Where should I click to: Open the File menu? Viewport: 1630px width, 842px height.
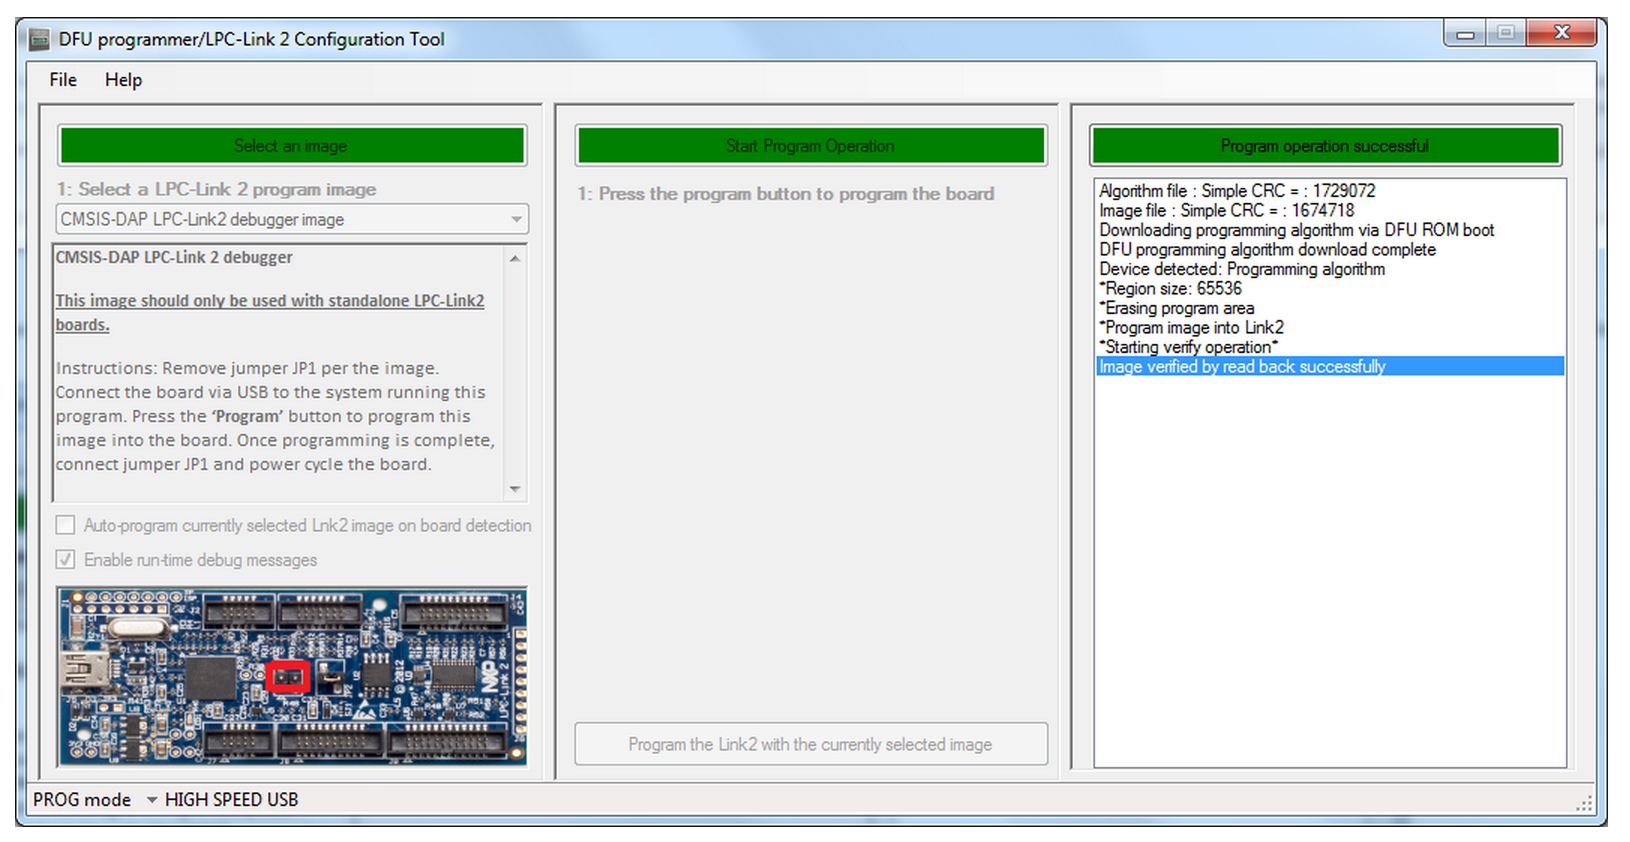pos(63,80)
